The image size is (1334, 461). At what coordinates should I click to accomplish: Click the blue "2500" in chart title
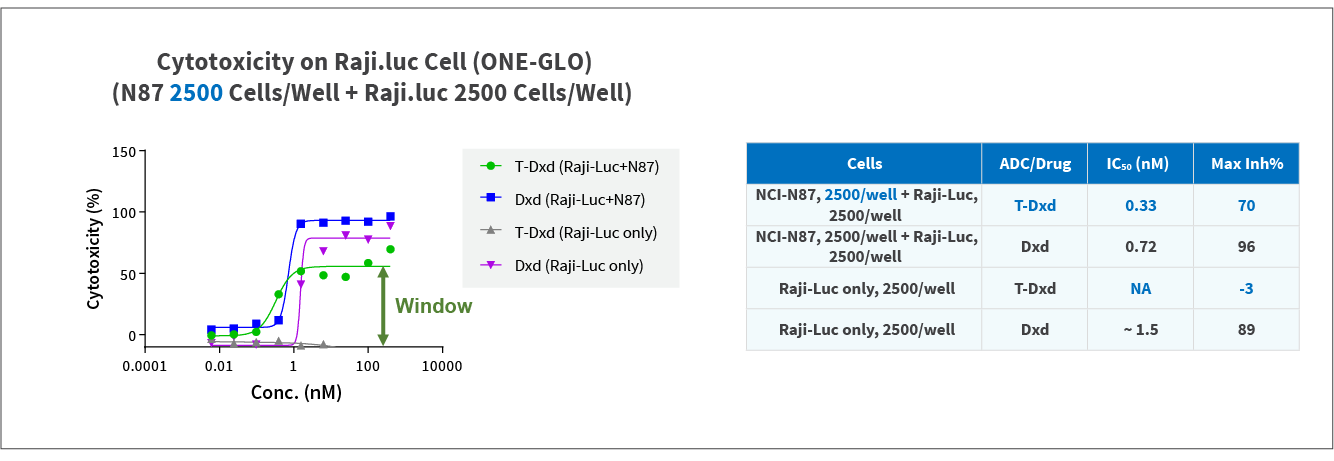(x=196, y=93)
